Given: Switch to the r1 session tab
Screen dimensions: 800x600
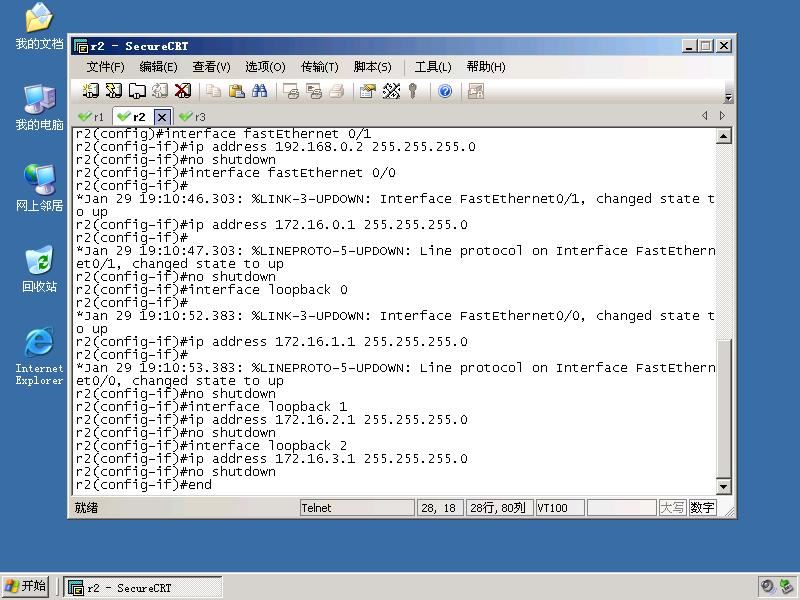Looking at the screenshot, I should (91, 117).
